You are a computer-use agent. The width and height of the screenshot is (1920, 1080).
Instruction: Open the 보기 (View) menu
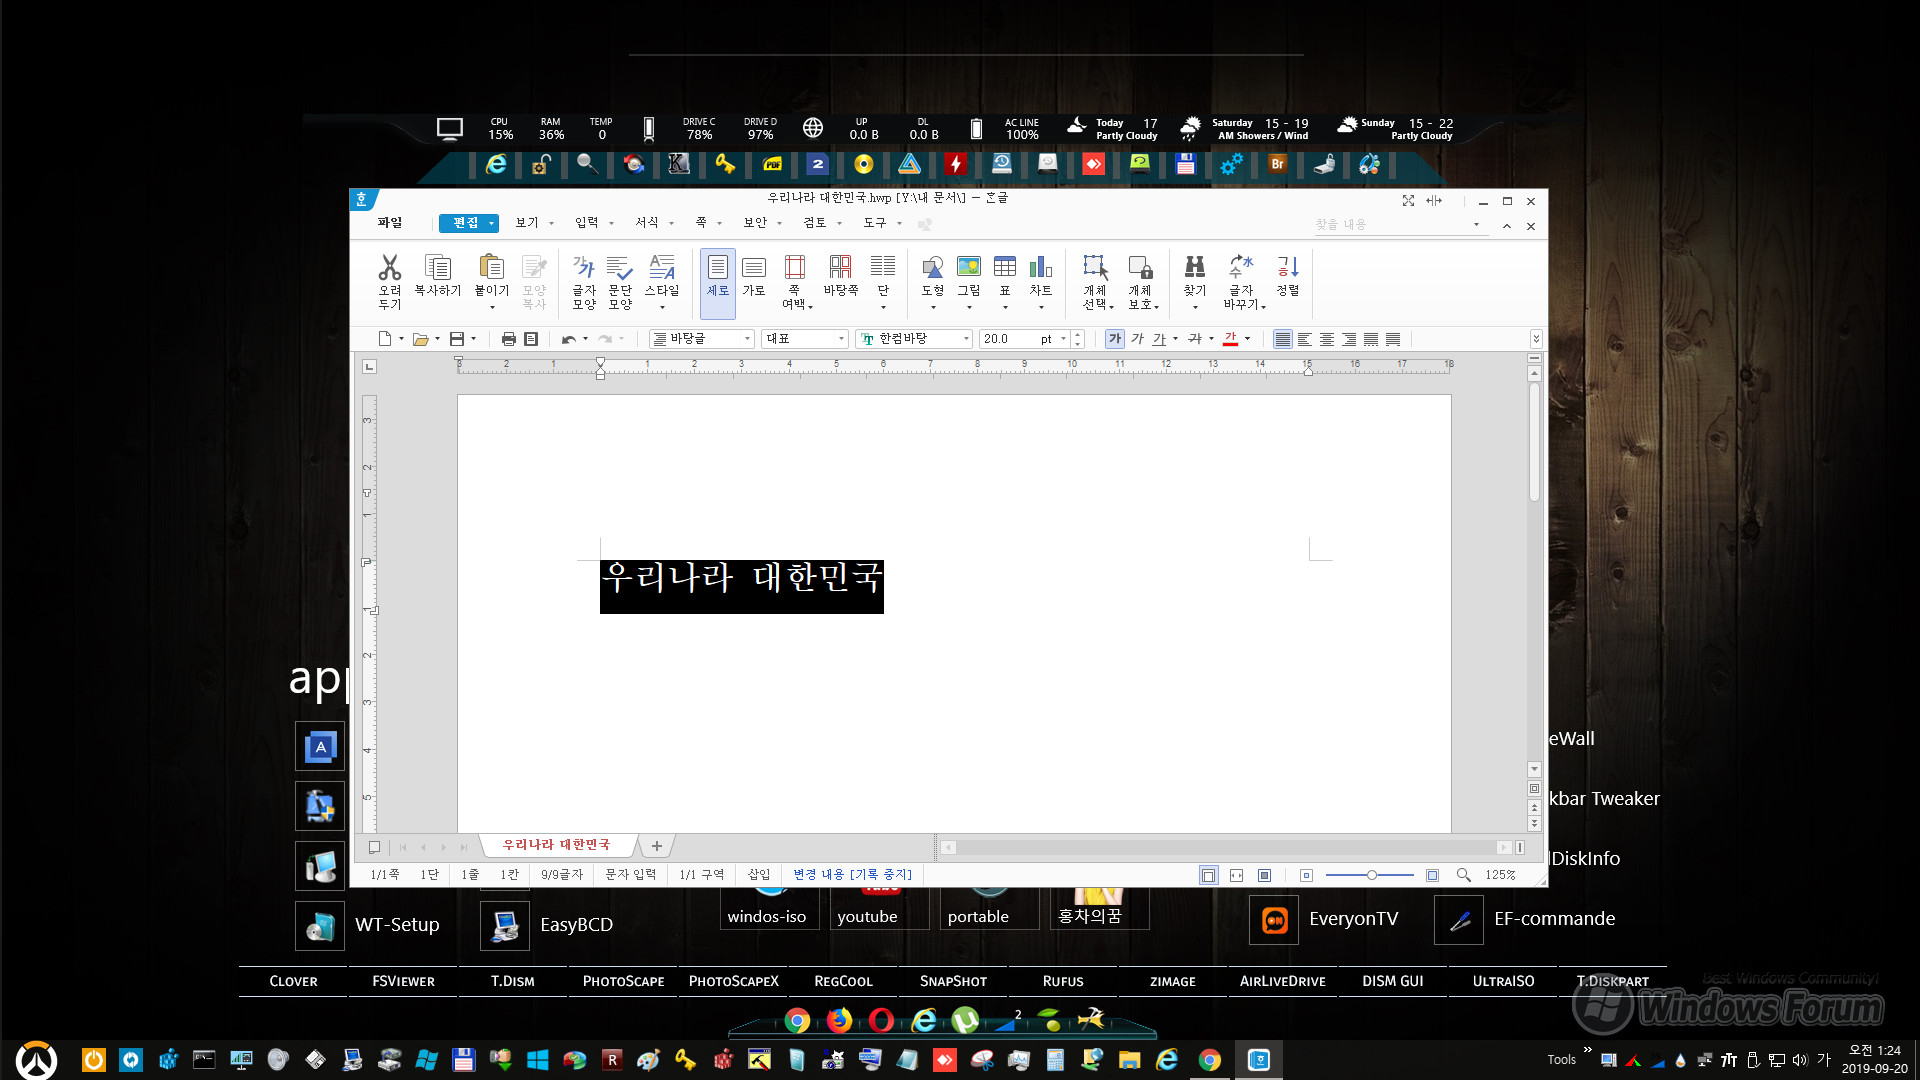(x=525, y=223)
